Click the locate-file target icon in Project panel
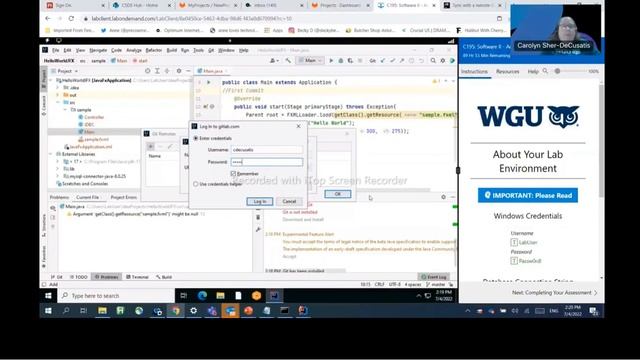Screen dimensions: 640x360 point(147,71)
